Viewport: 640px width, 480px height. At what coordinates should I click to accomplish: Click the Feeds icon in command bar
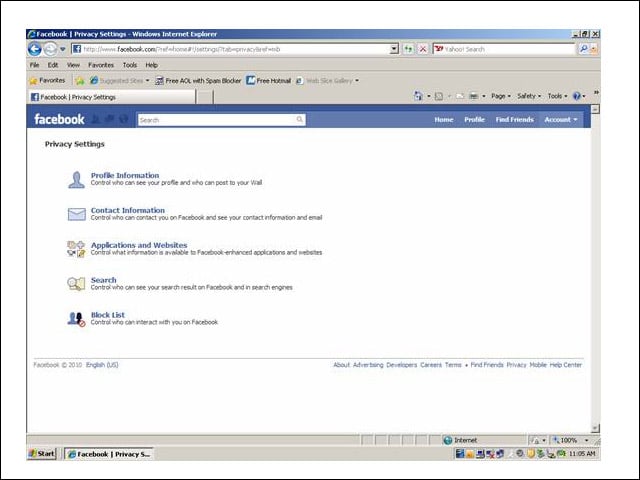coord(439,96)
